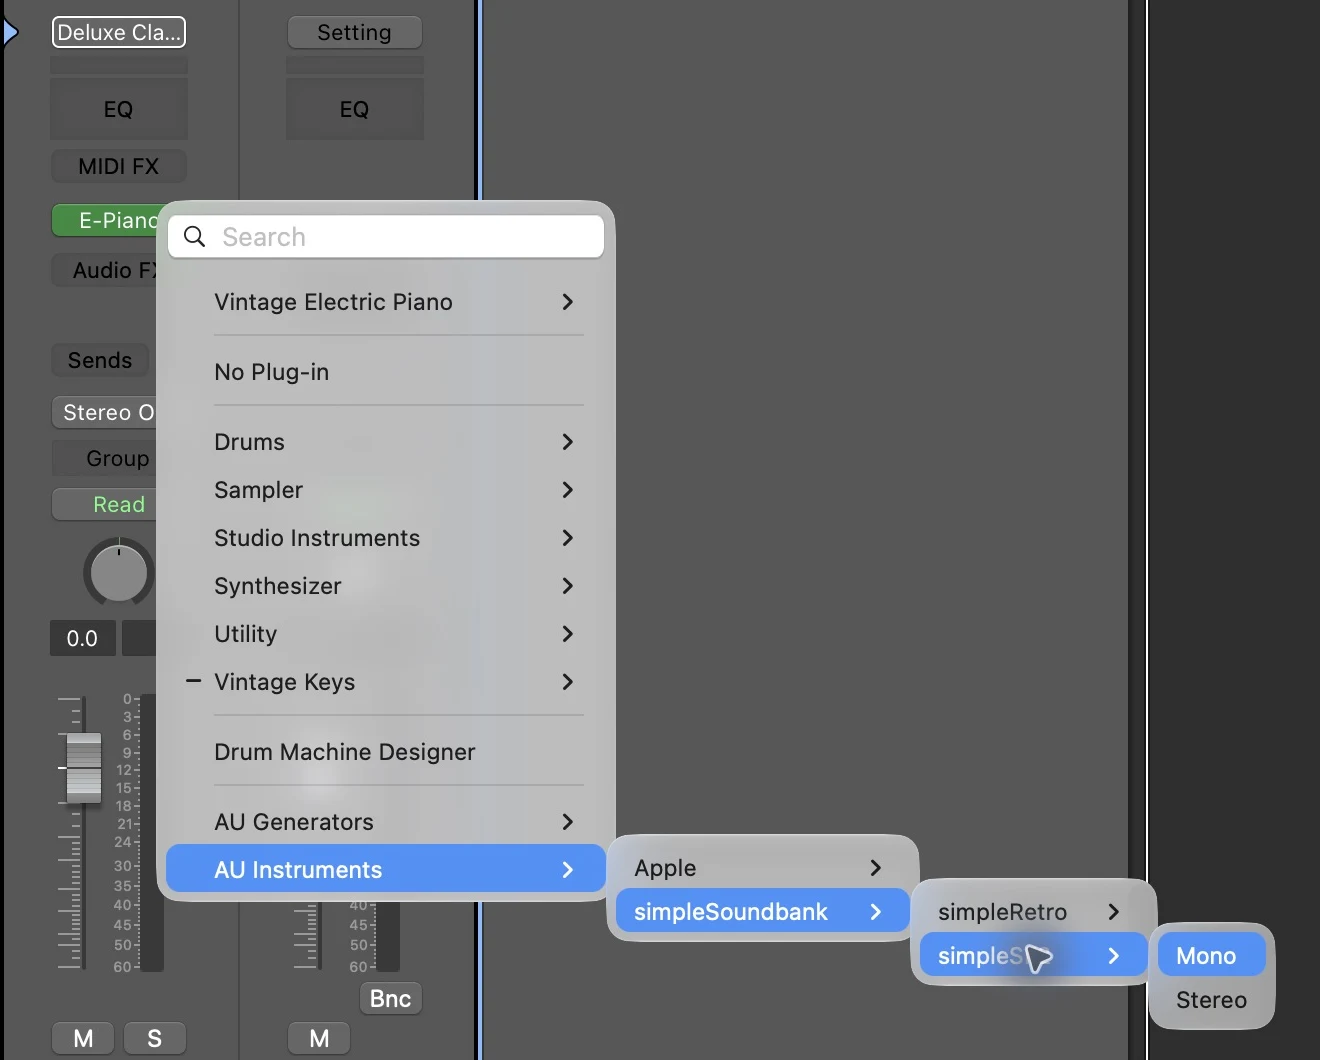Click the Sends button
Screen dimensions: 1320x1060
pyautogui.click(x=100, y=360)
